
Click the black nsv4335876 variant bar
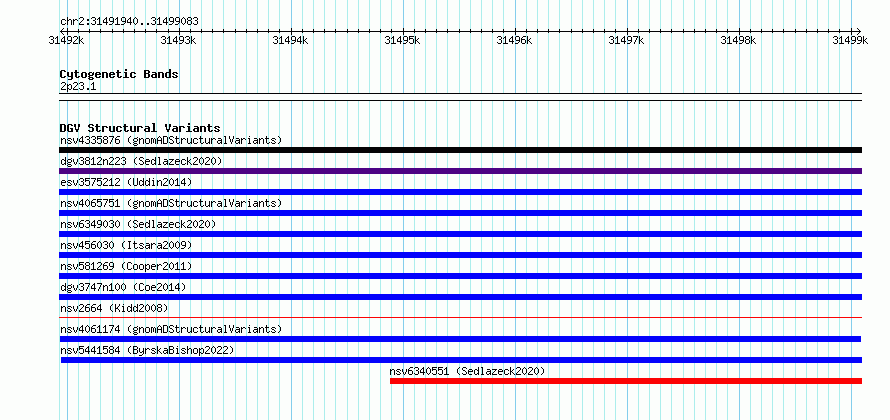(460, 150)
